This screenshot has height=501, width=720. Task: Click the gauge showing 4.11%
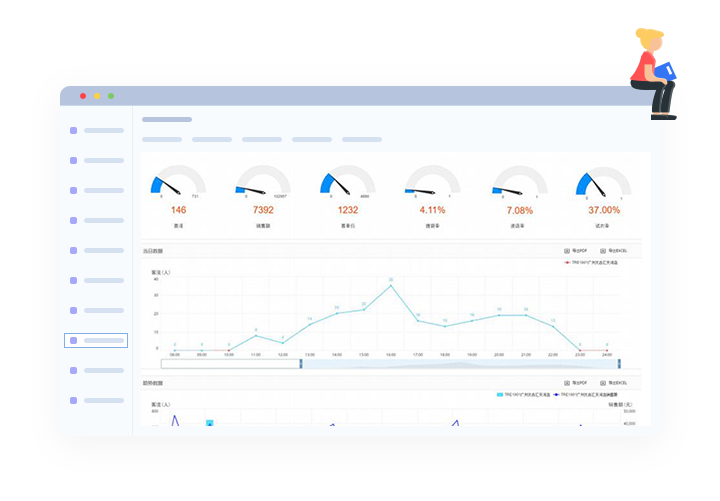pos(433,180)
